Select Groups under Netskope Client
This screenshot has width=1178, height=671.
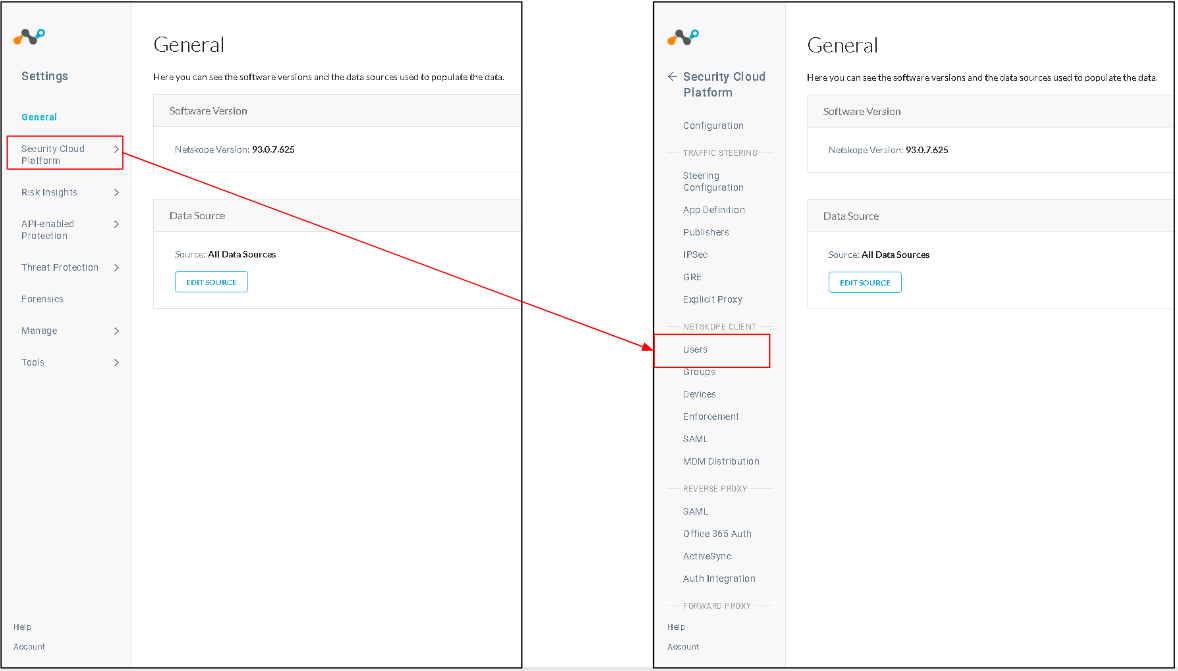tap(699, 372)
